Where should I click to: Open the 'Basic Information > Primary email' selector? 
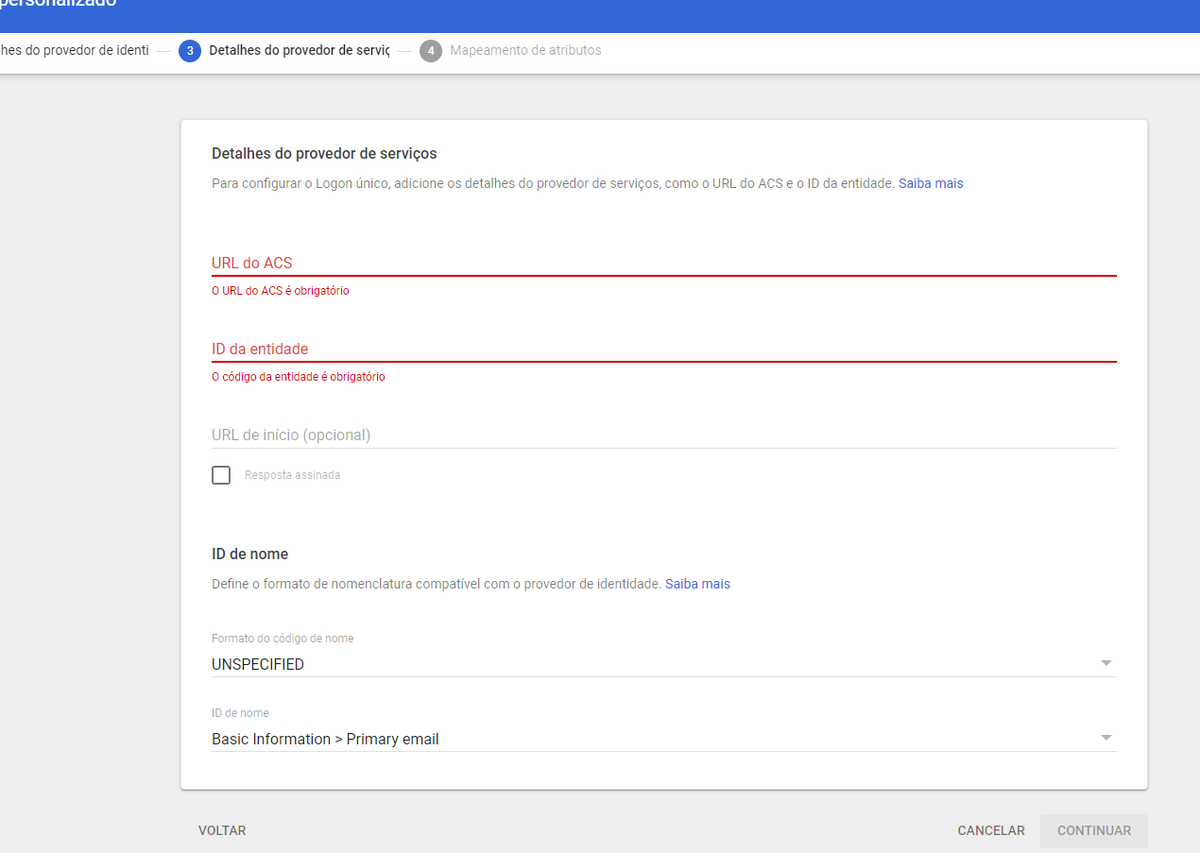[x=325, y=740]
